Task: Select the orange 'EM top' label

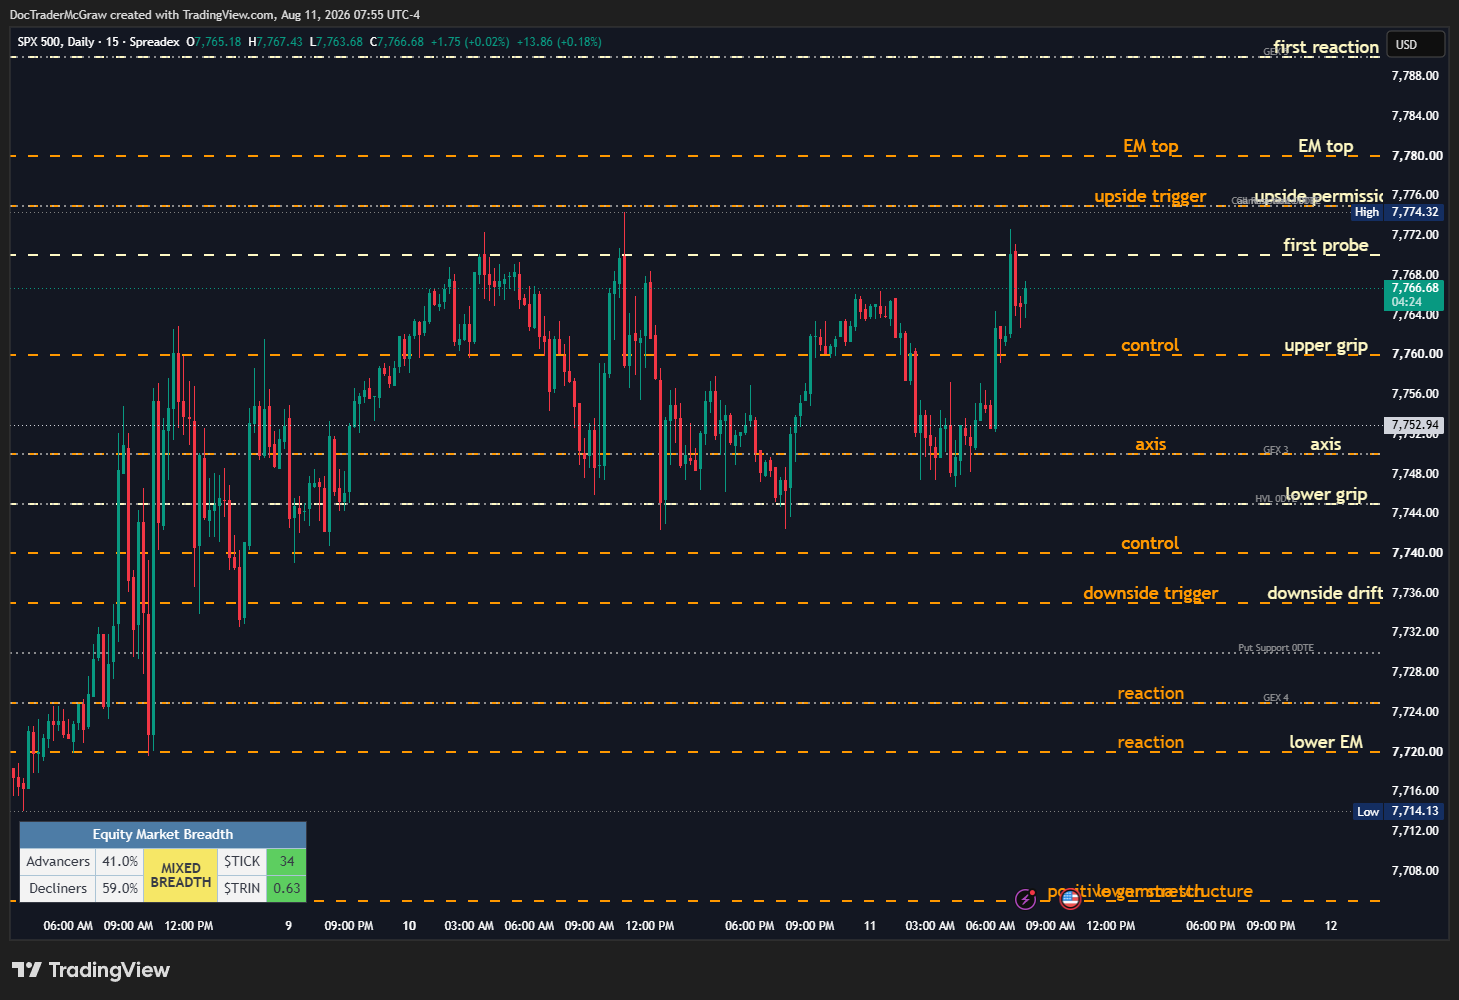Action: [x=1151, y=146]
